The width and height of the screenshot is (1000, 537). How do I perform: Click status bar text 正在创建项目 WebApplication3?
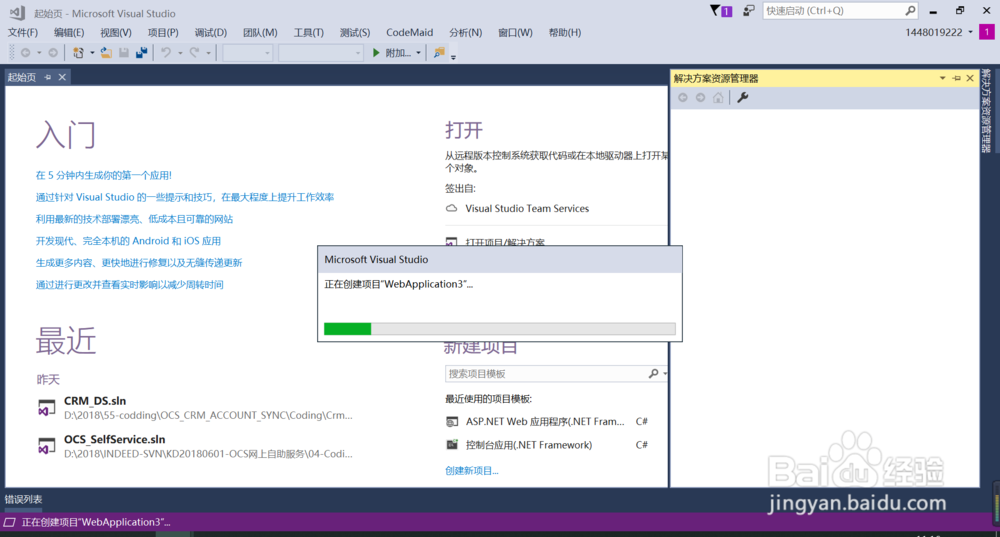pyautogui.click(x=96, y=522)
